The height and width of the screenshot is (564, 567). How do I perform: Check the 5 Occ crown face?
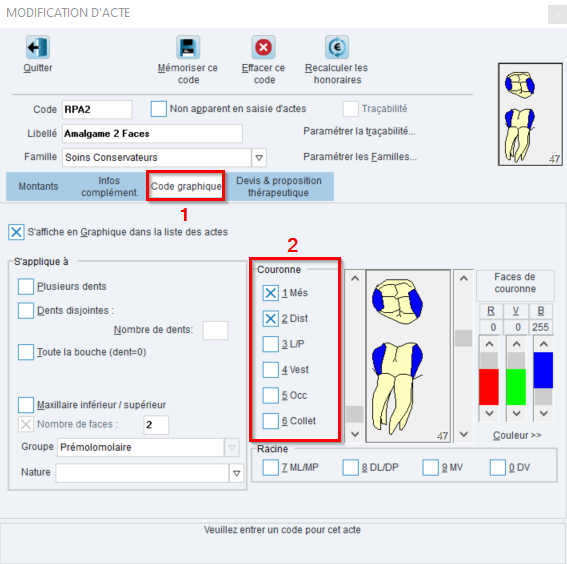pos(270,396)
